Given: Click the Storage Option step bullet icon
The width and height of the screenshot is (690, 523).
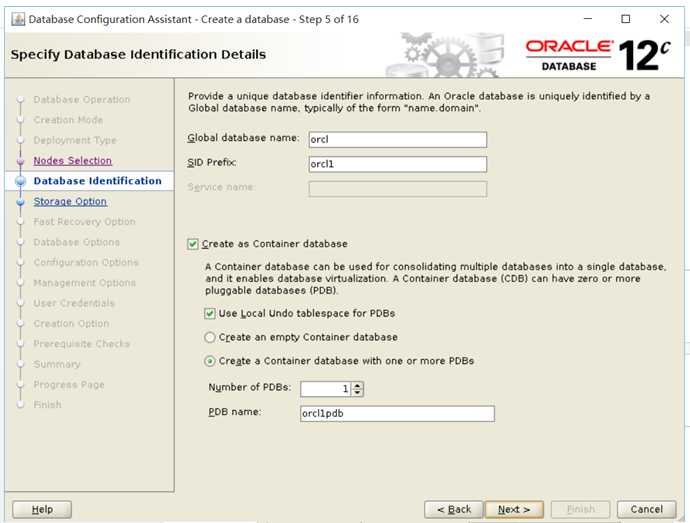Looking at the screenshot, I should coord(20,202).
